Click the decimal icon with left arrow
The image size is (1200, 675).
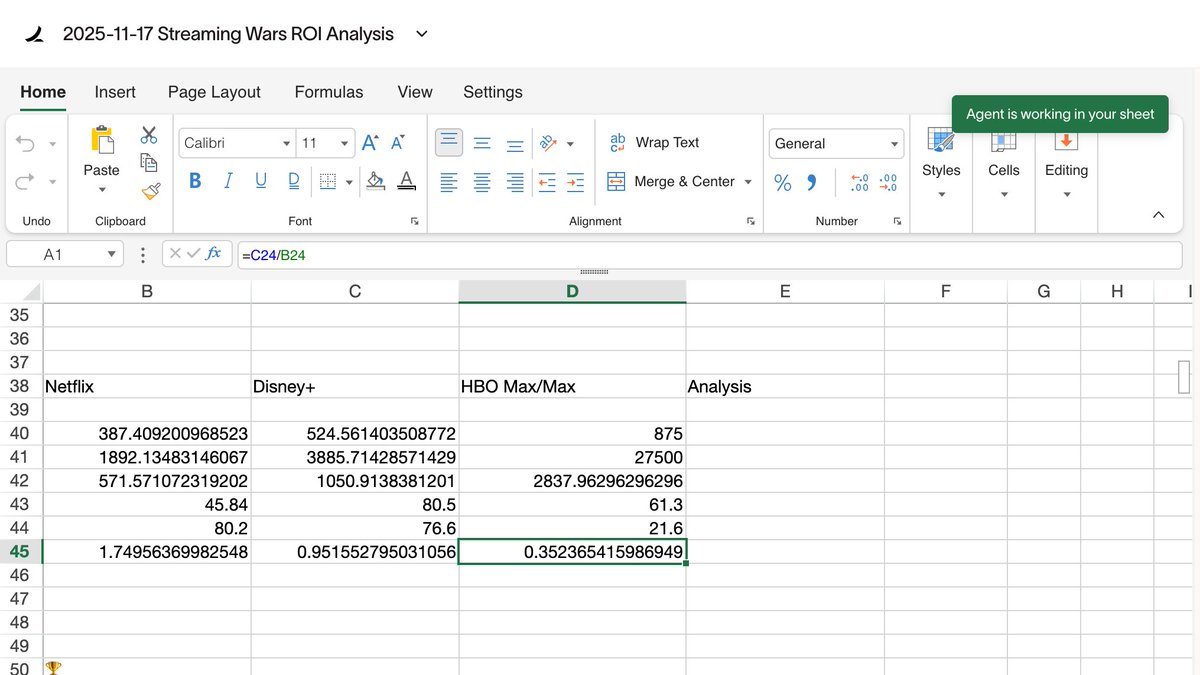click(858, 182)
